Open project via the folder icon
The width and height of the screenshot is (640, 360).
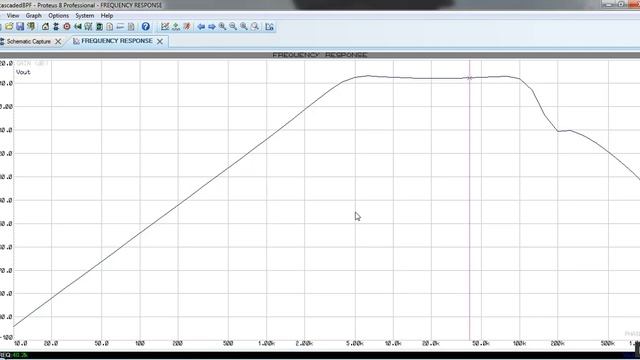[x=9, y=27]
